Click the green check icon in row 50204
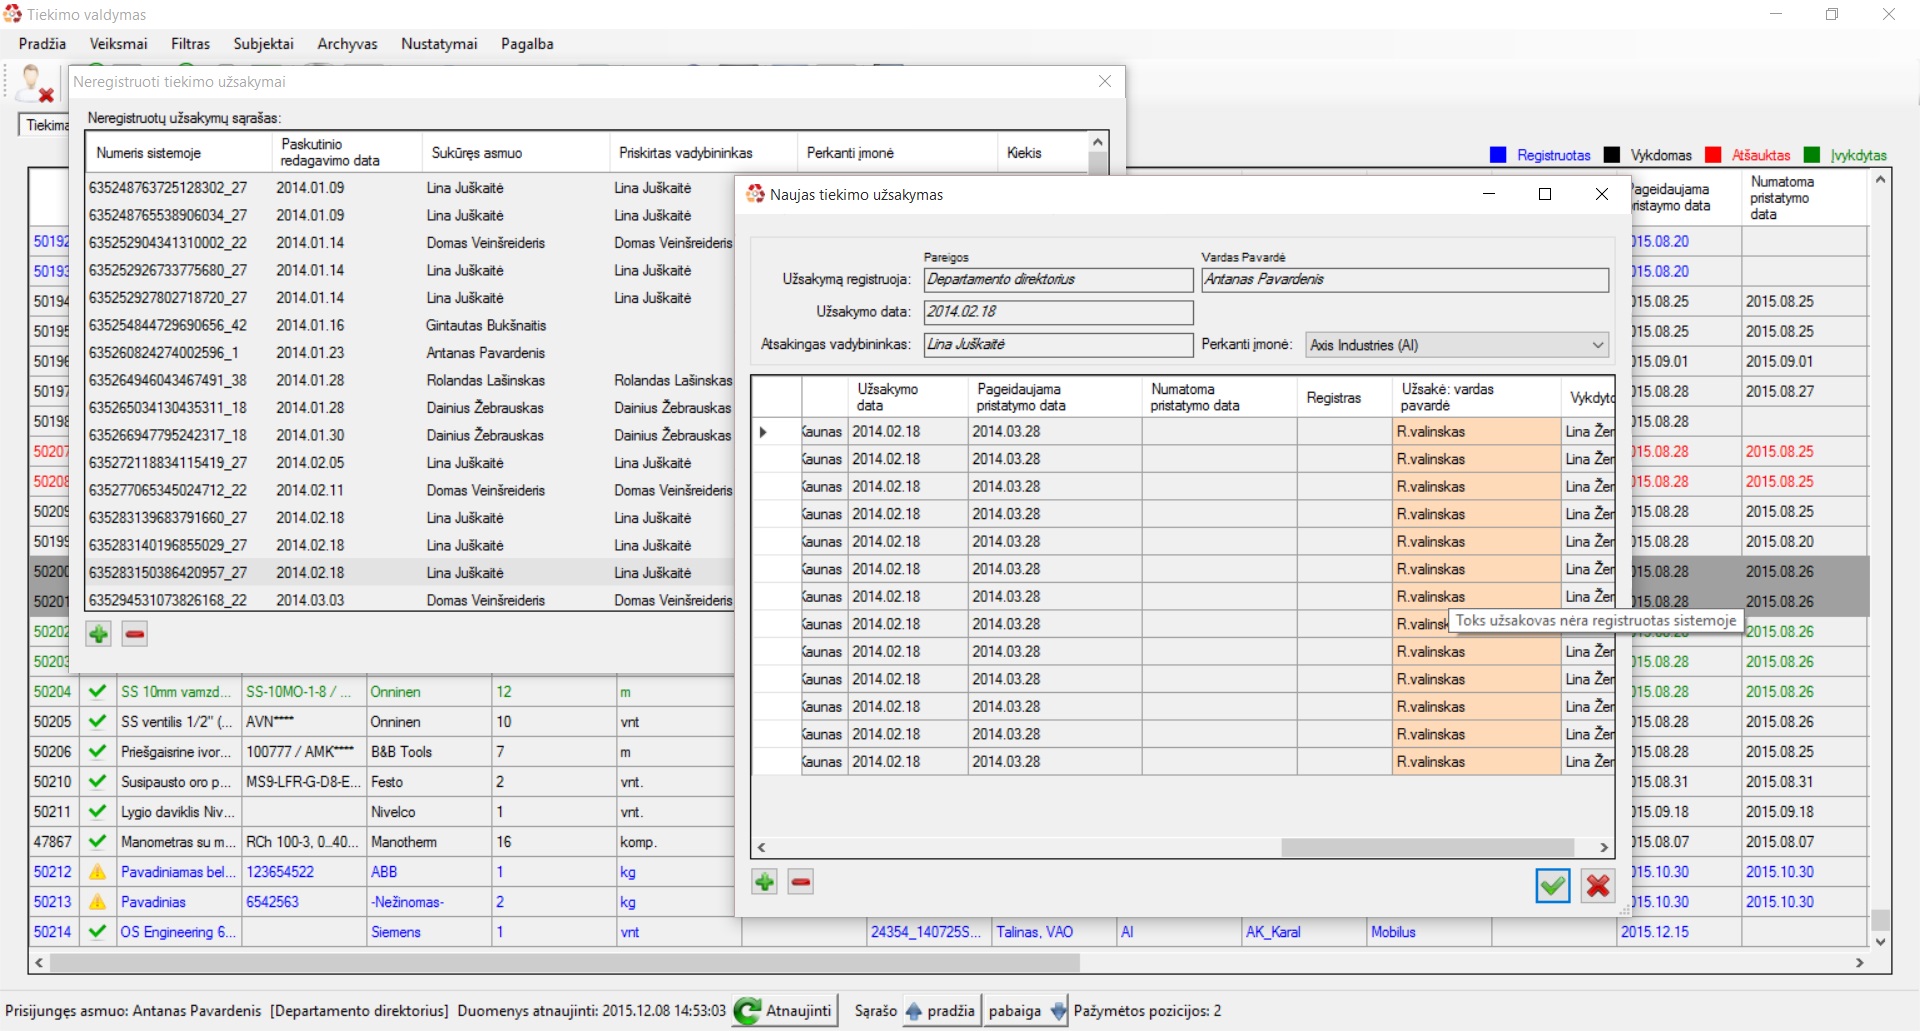 [x=97, y=692]
